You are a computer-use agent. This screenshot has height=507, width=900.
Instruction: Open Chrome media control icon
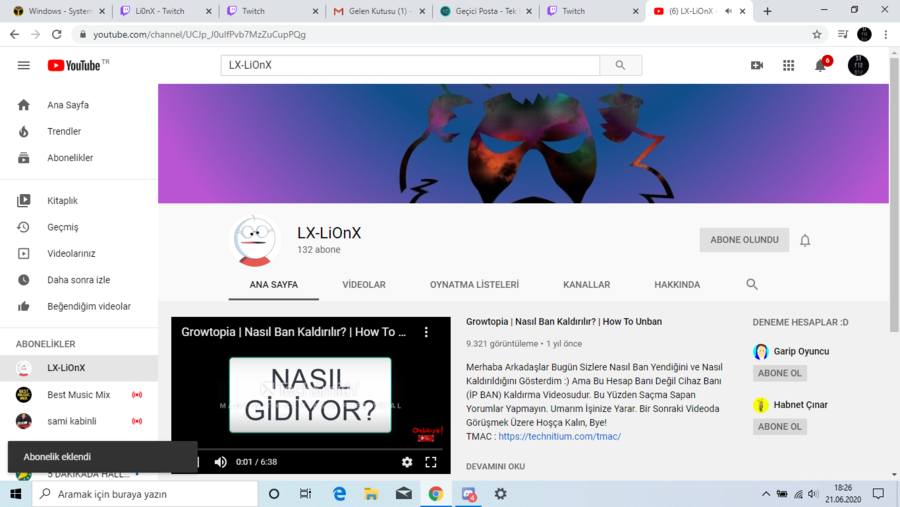pyautogui.click(x=843, y=34)
